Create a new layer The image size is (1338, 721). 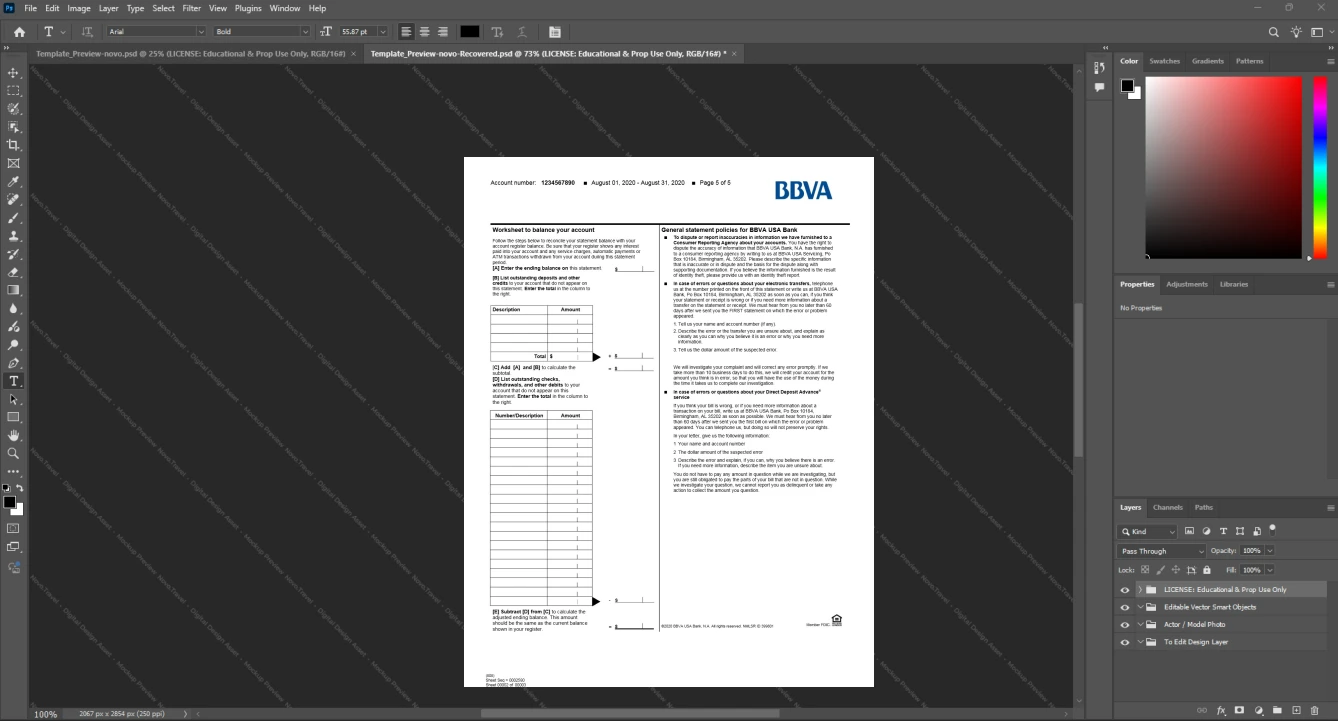click(1296, 710)
